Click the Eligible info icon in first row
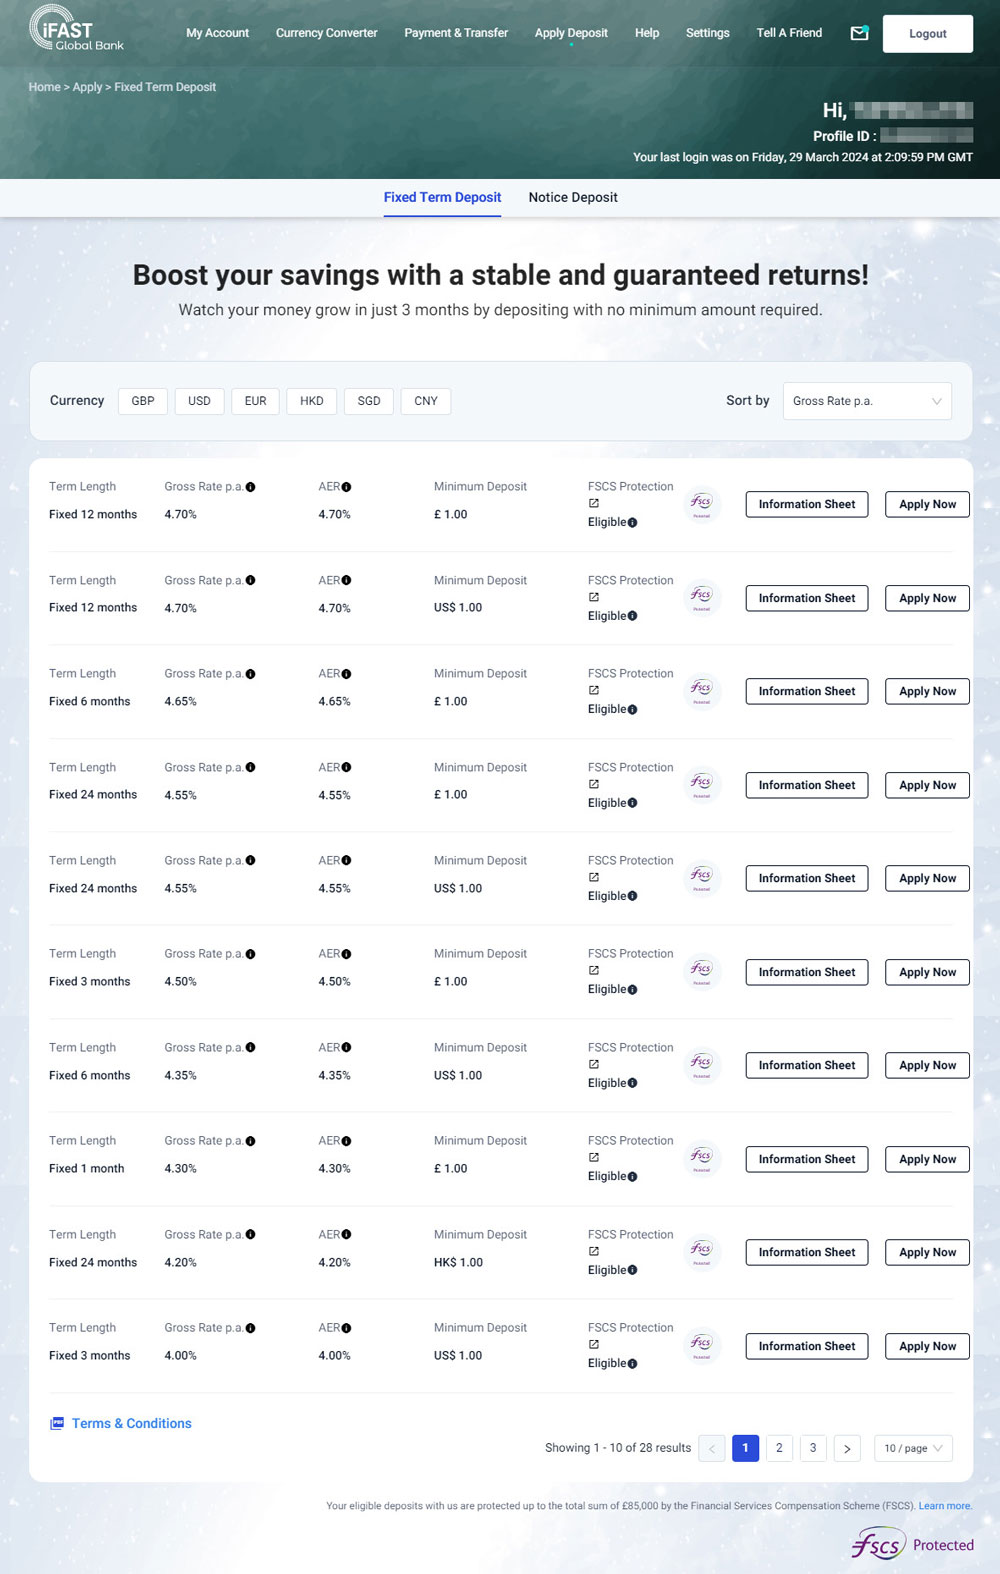The image size is (1000, 1574). click(632, 522)
